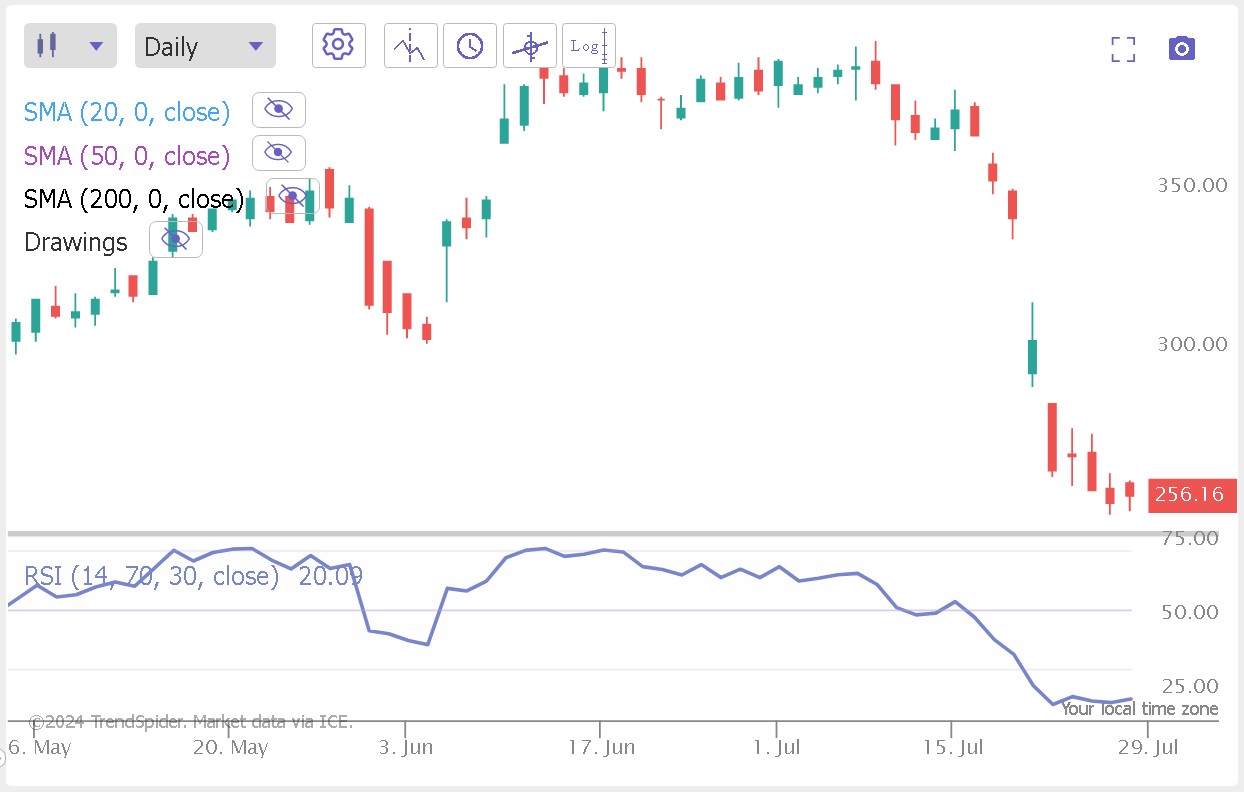1244x792 pixels.
Task: Toggle Drawings visibility eye
Action: tap(176, 240)
